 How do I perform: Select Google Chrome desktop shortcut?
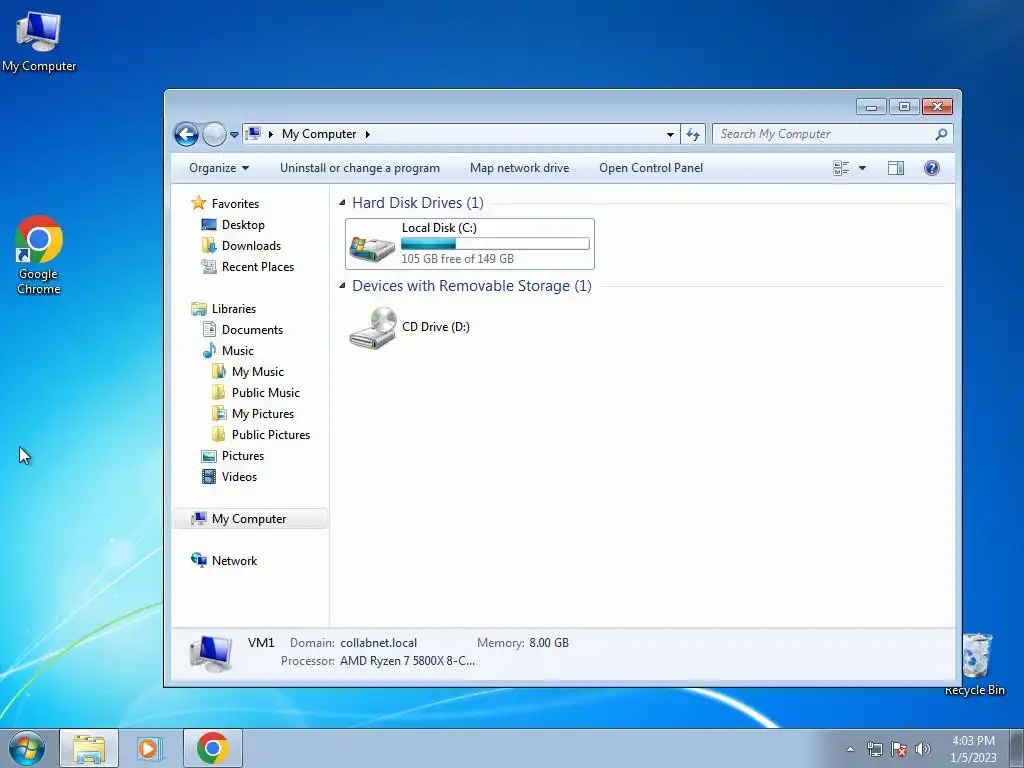point(39,255)
